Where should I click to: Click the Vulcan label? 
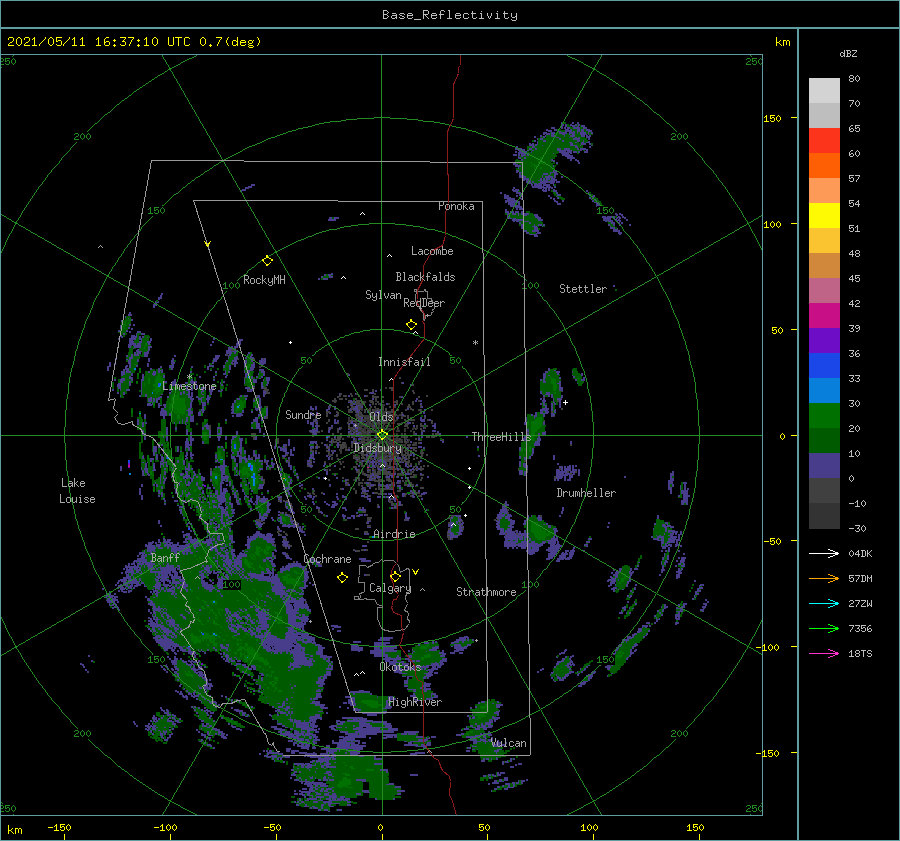pos(509,743)
